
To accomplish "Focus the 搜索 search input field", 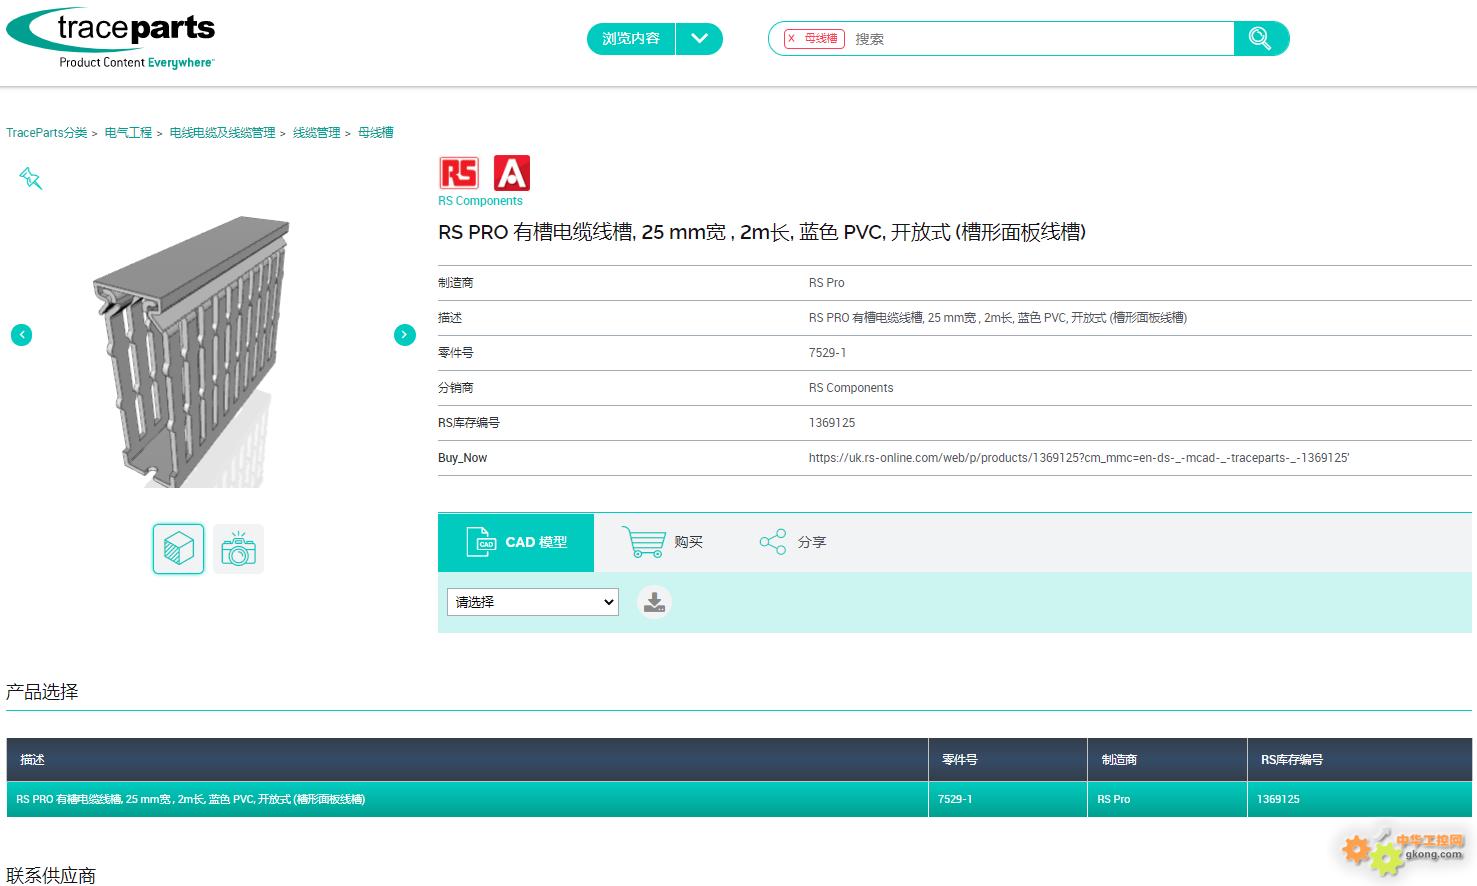I will pyautogui.click(x=1040, y=39).
